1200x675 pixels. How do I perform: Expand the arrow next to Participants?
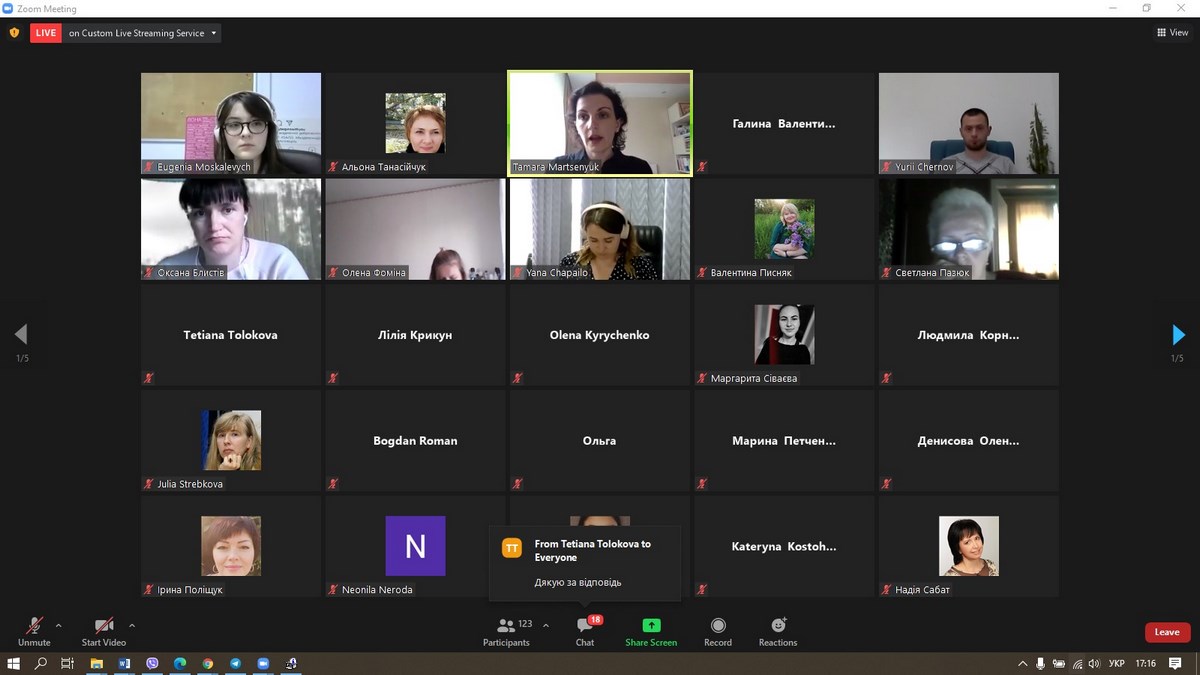[546, 626]
